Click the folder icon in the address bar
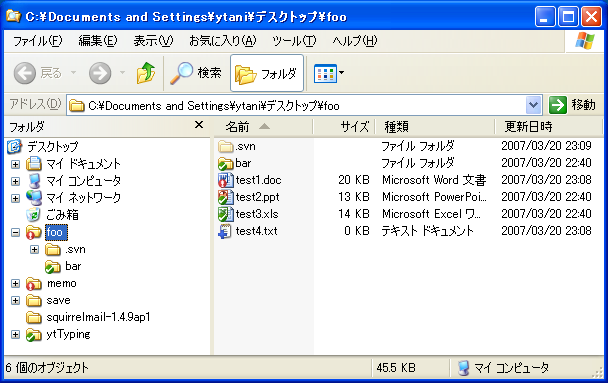Screen dimensions: 608x383 click(77, 105)
